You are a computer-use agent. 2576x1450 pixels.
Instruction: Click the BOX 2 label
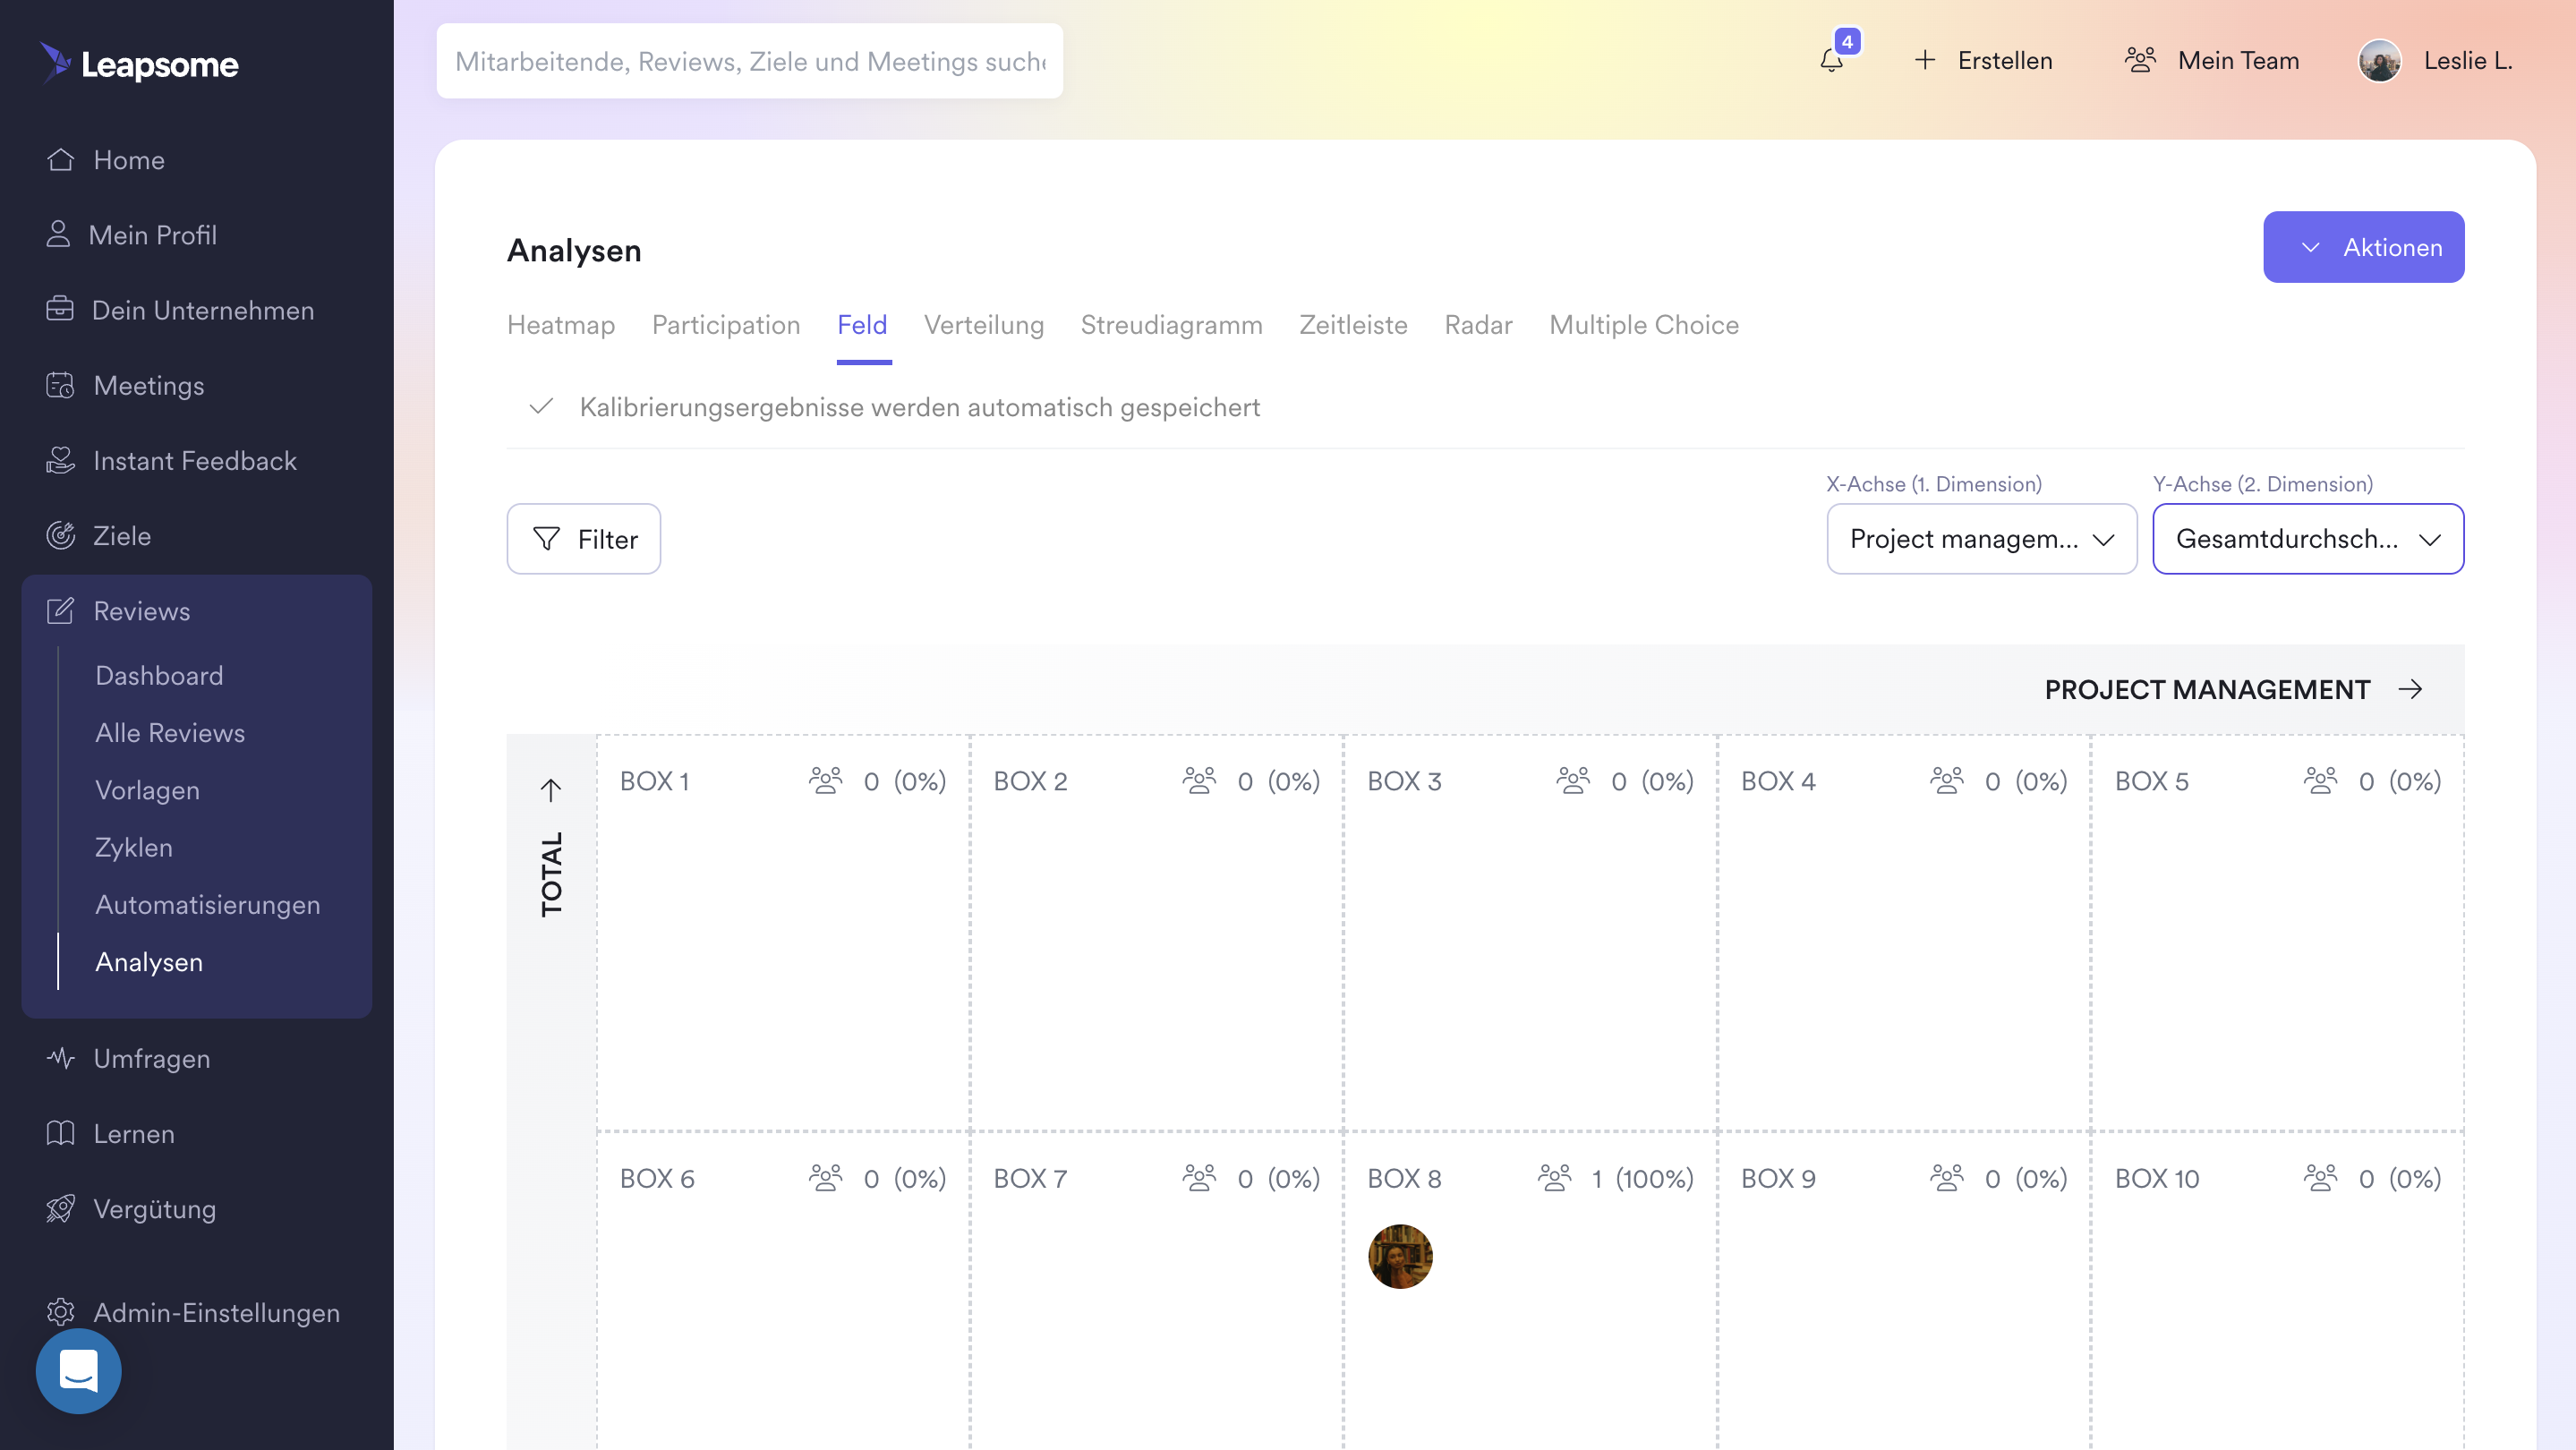pos(1030,781)
